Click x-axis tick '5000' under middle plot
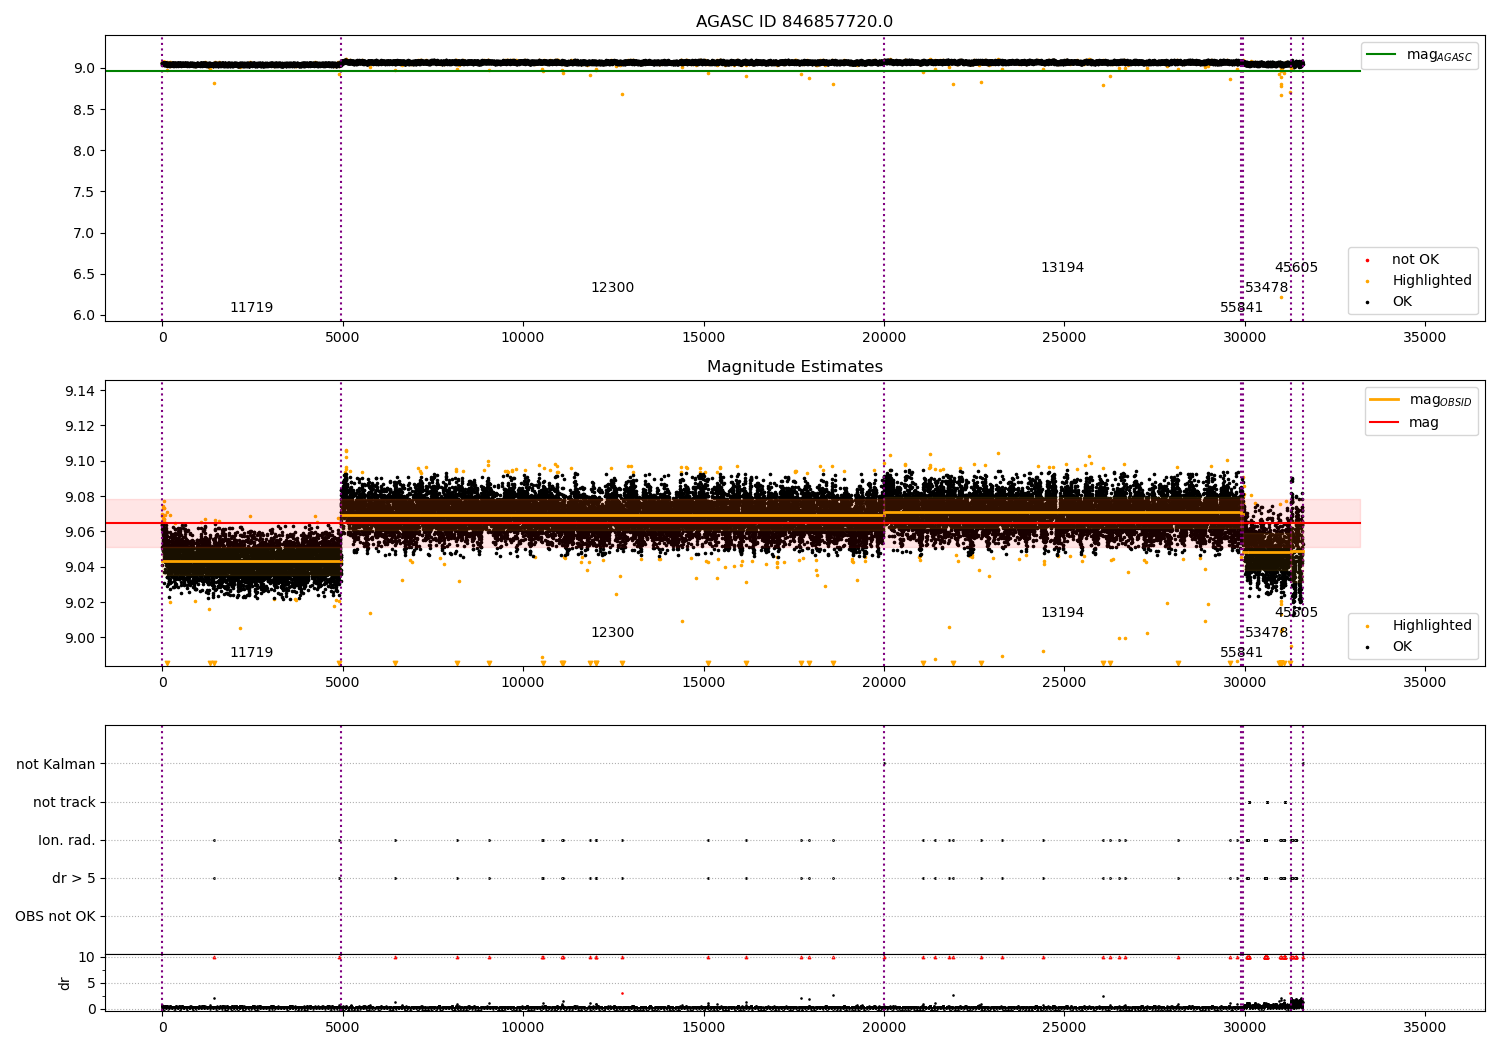 coord(342,683)
